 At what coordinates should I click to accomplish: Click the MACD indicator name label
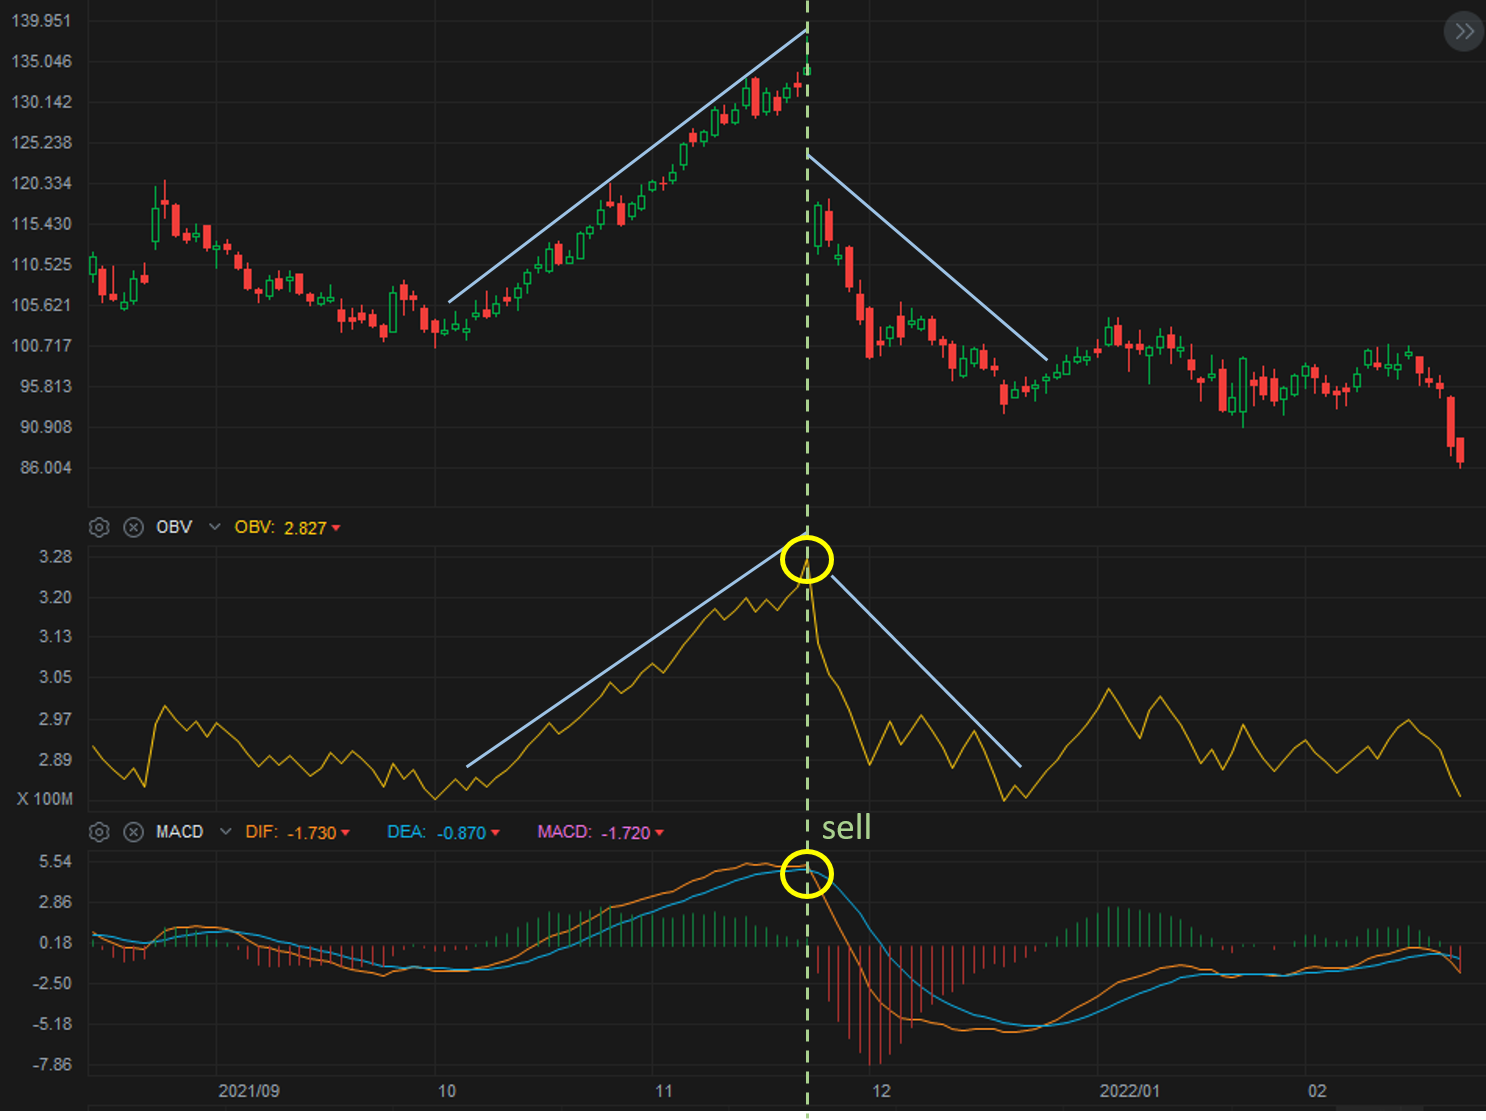179,832
